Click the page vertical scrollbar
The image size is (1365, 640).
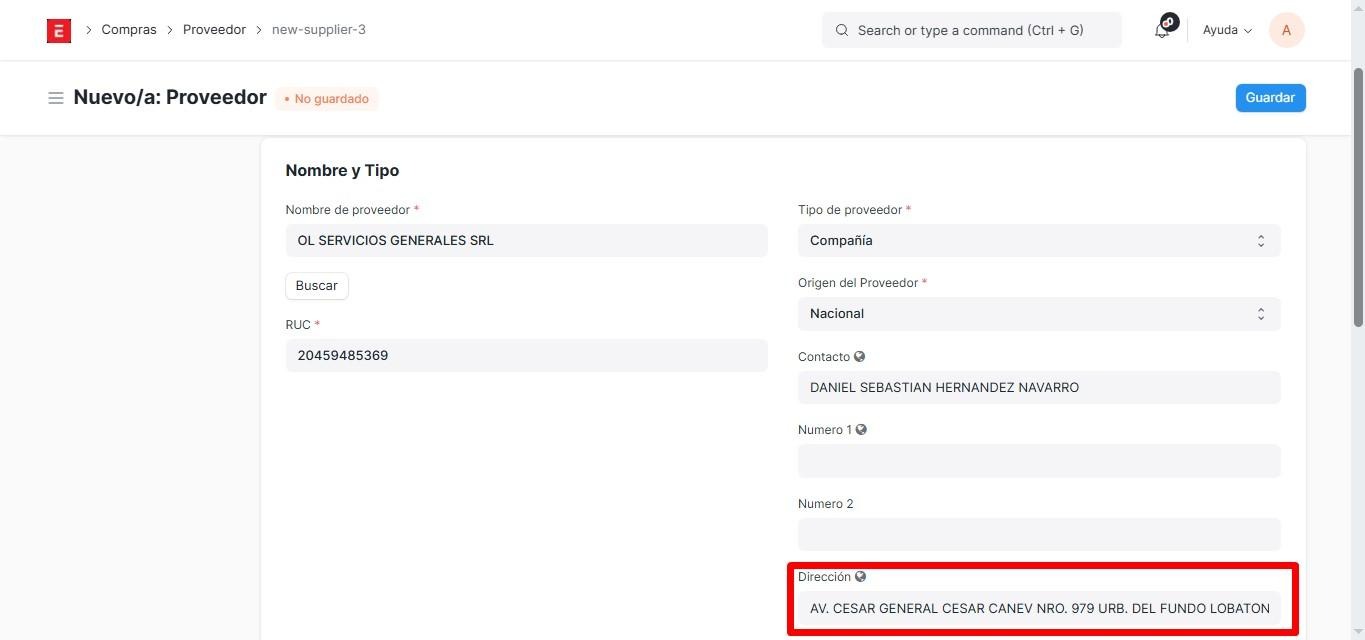[x=1357, y=200]
